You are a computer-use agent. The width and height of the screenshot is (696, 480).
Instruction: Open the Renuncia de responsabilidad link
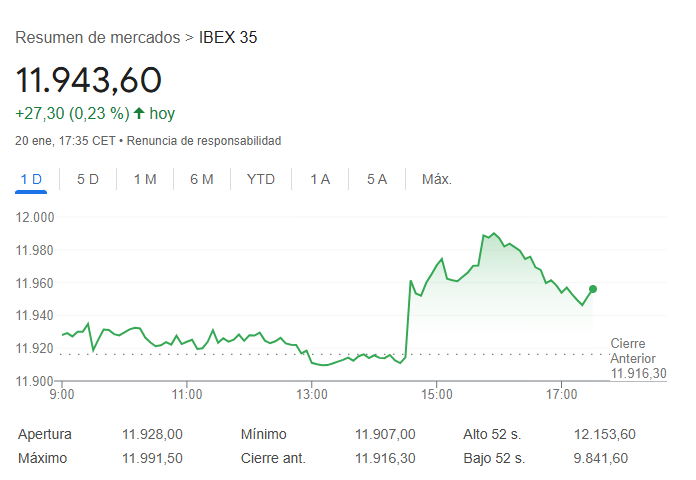[x=203, y=141]
